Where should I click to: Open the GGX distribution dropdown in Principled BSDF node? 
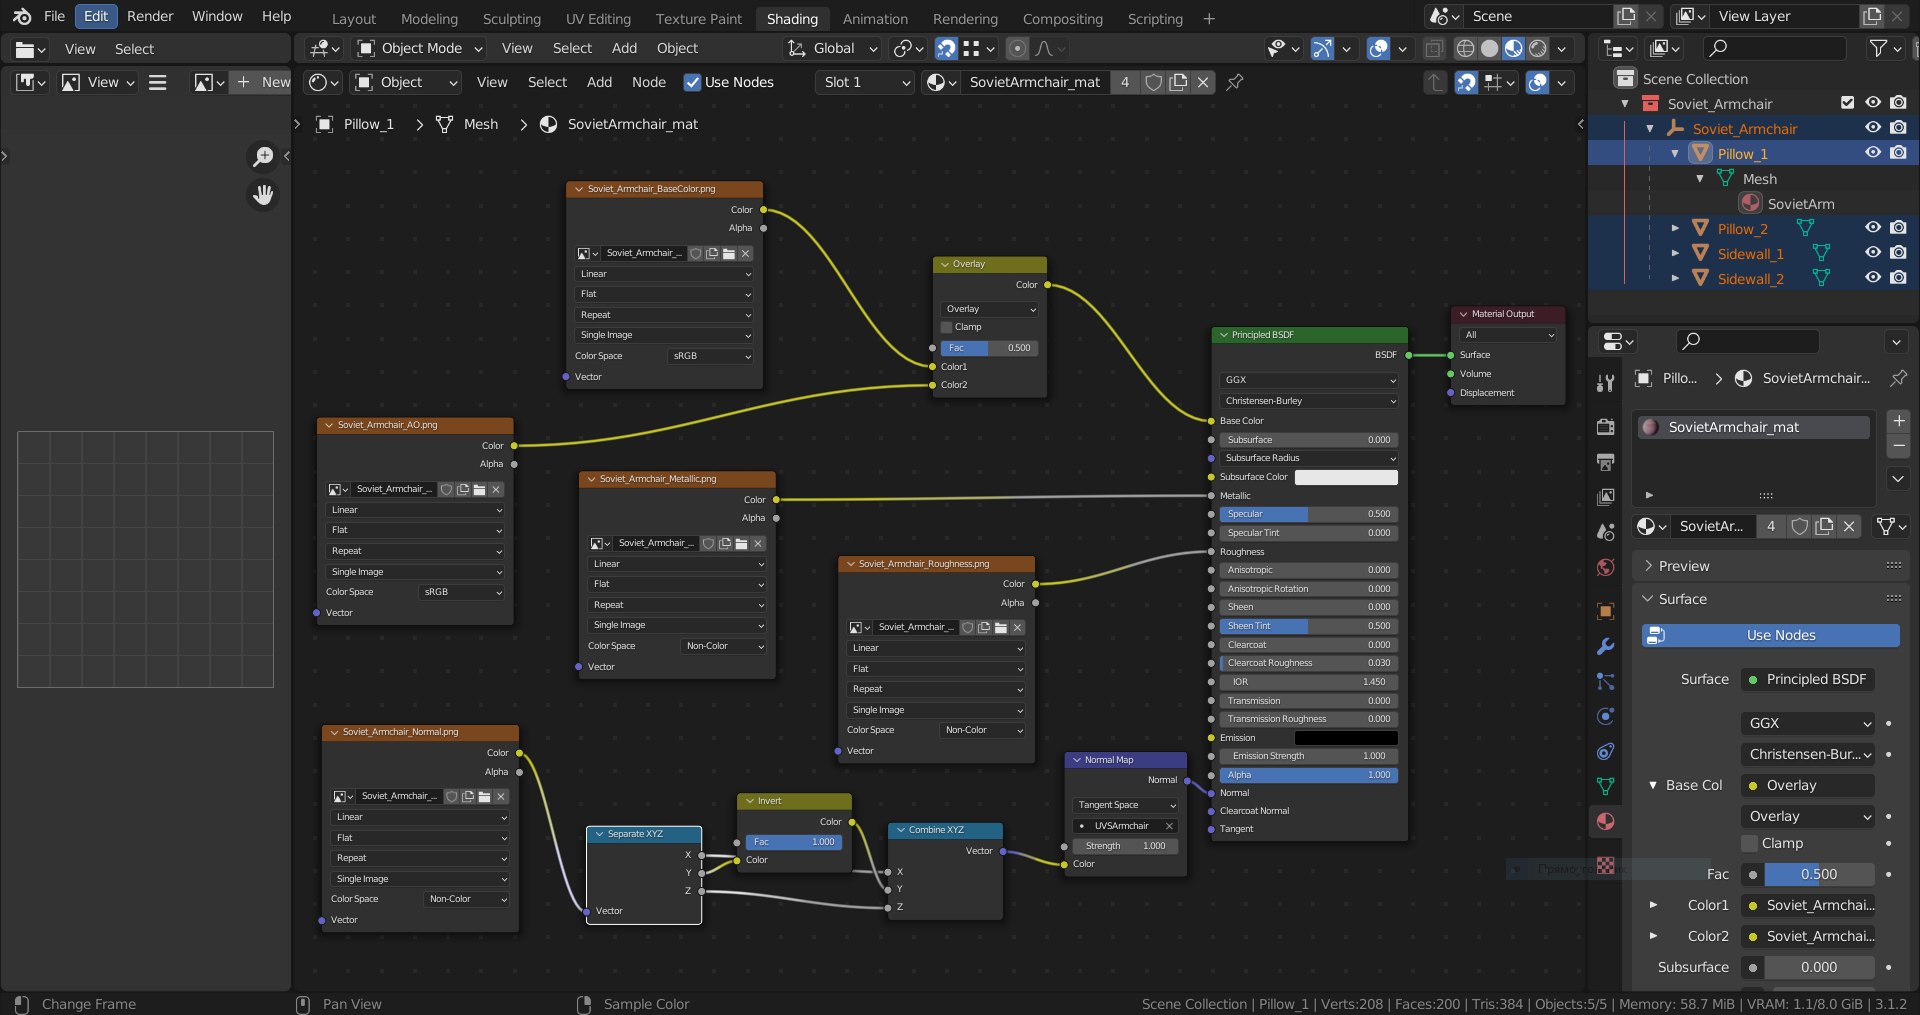point(1308,380)
